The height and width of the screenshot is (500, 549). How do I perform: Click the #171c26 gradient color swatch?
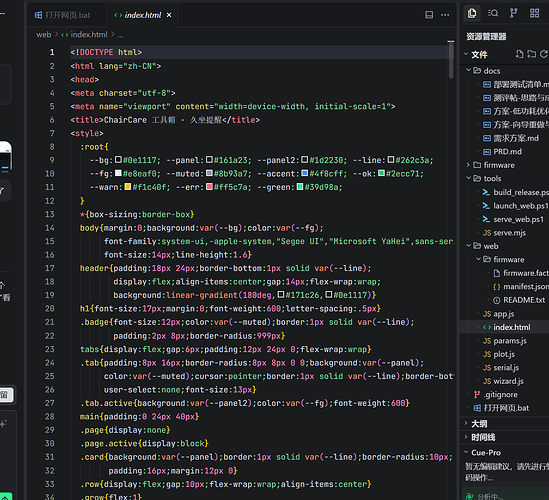tap(281, 294)
